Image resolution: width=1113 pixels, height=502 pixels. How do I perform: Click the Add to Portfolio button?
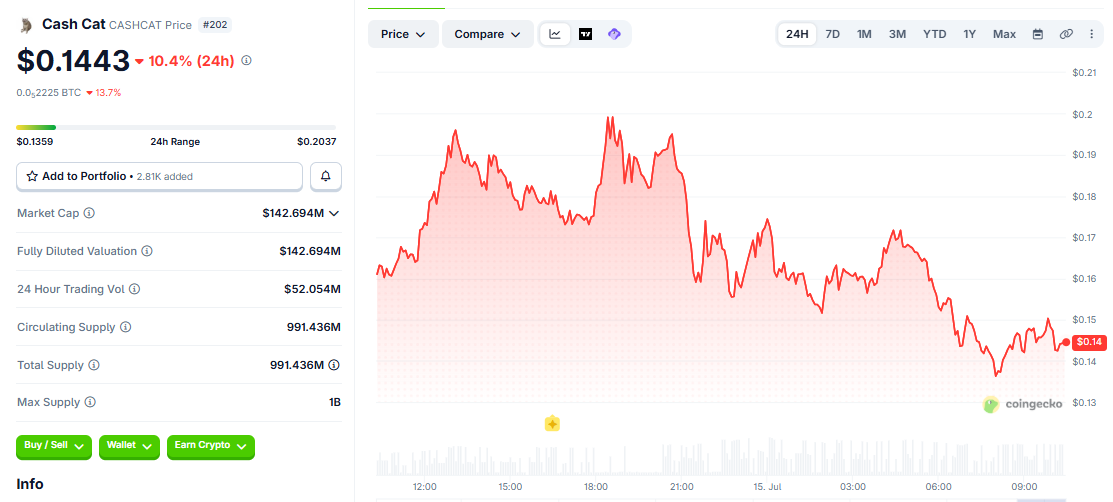(160, 176)
